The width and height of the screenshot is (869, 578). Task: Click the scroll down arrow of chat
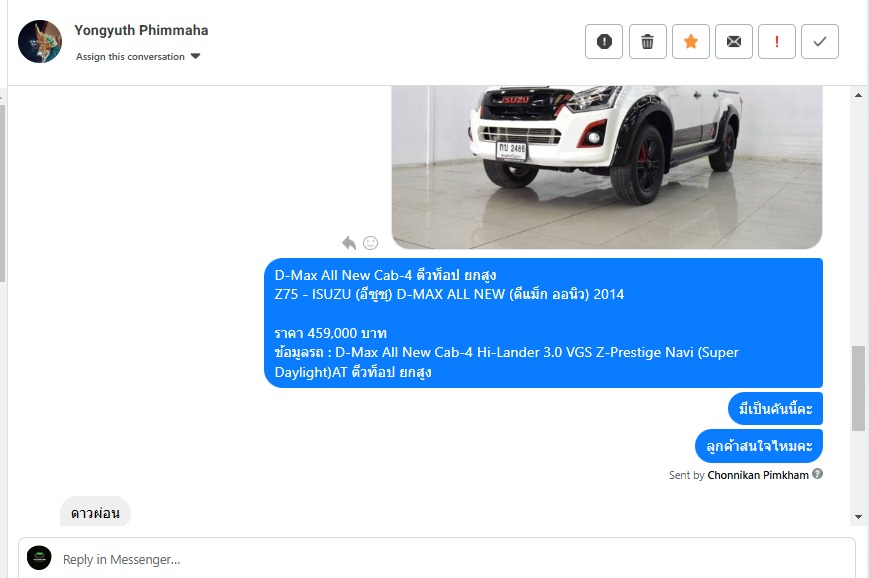[858, 516]
